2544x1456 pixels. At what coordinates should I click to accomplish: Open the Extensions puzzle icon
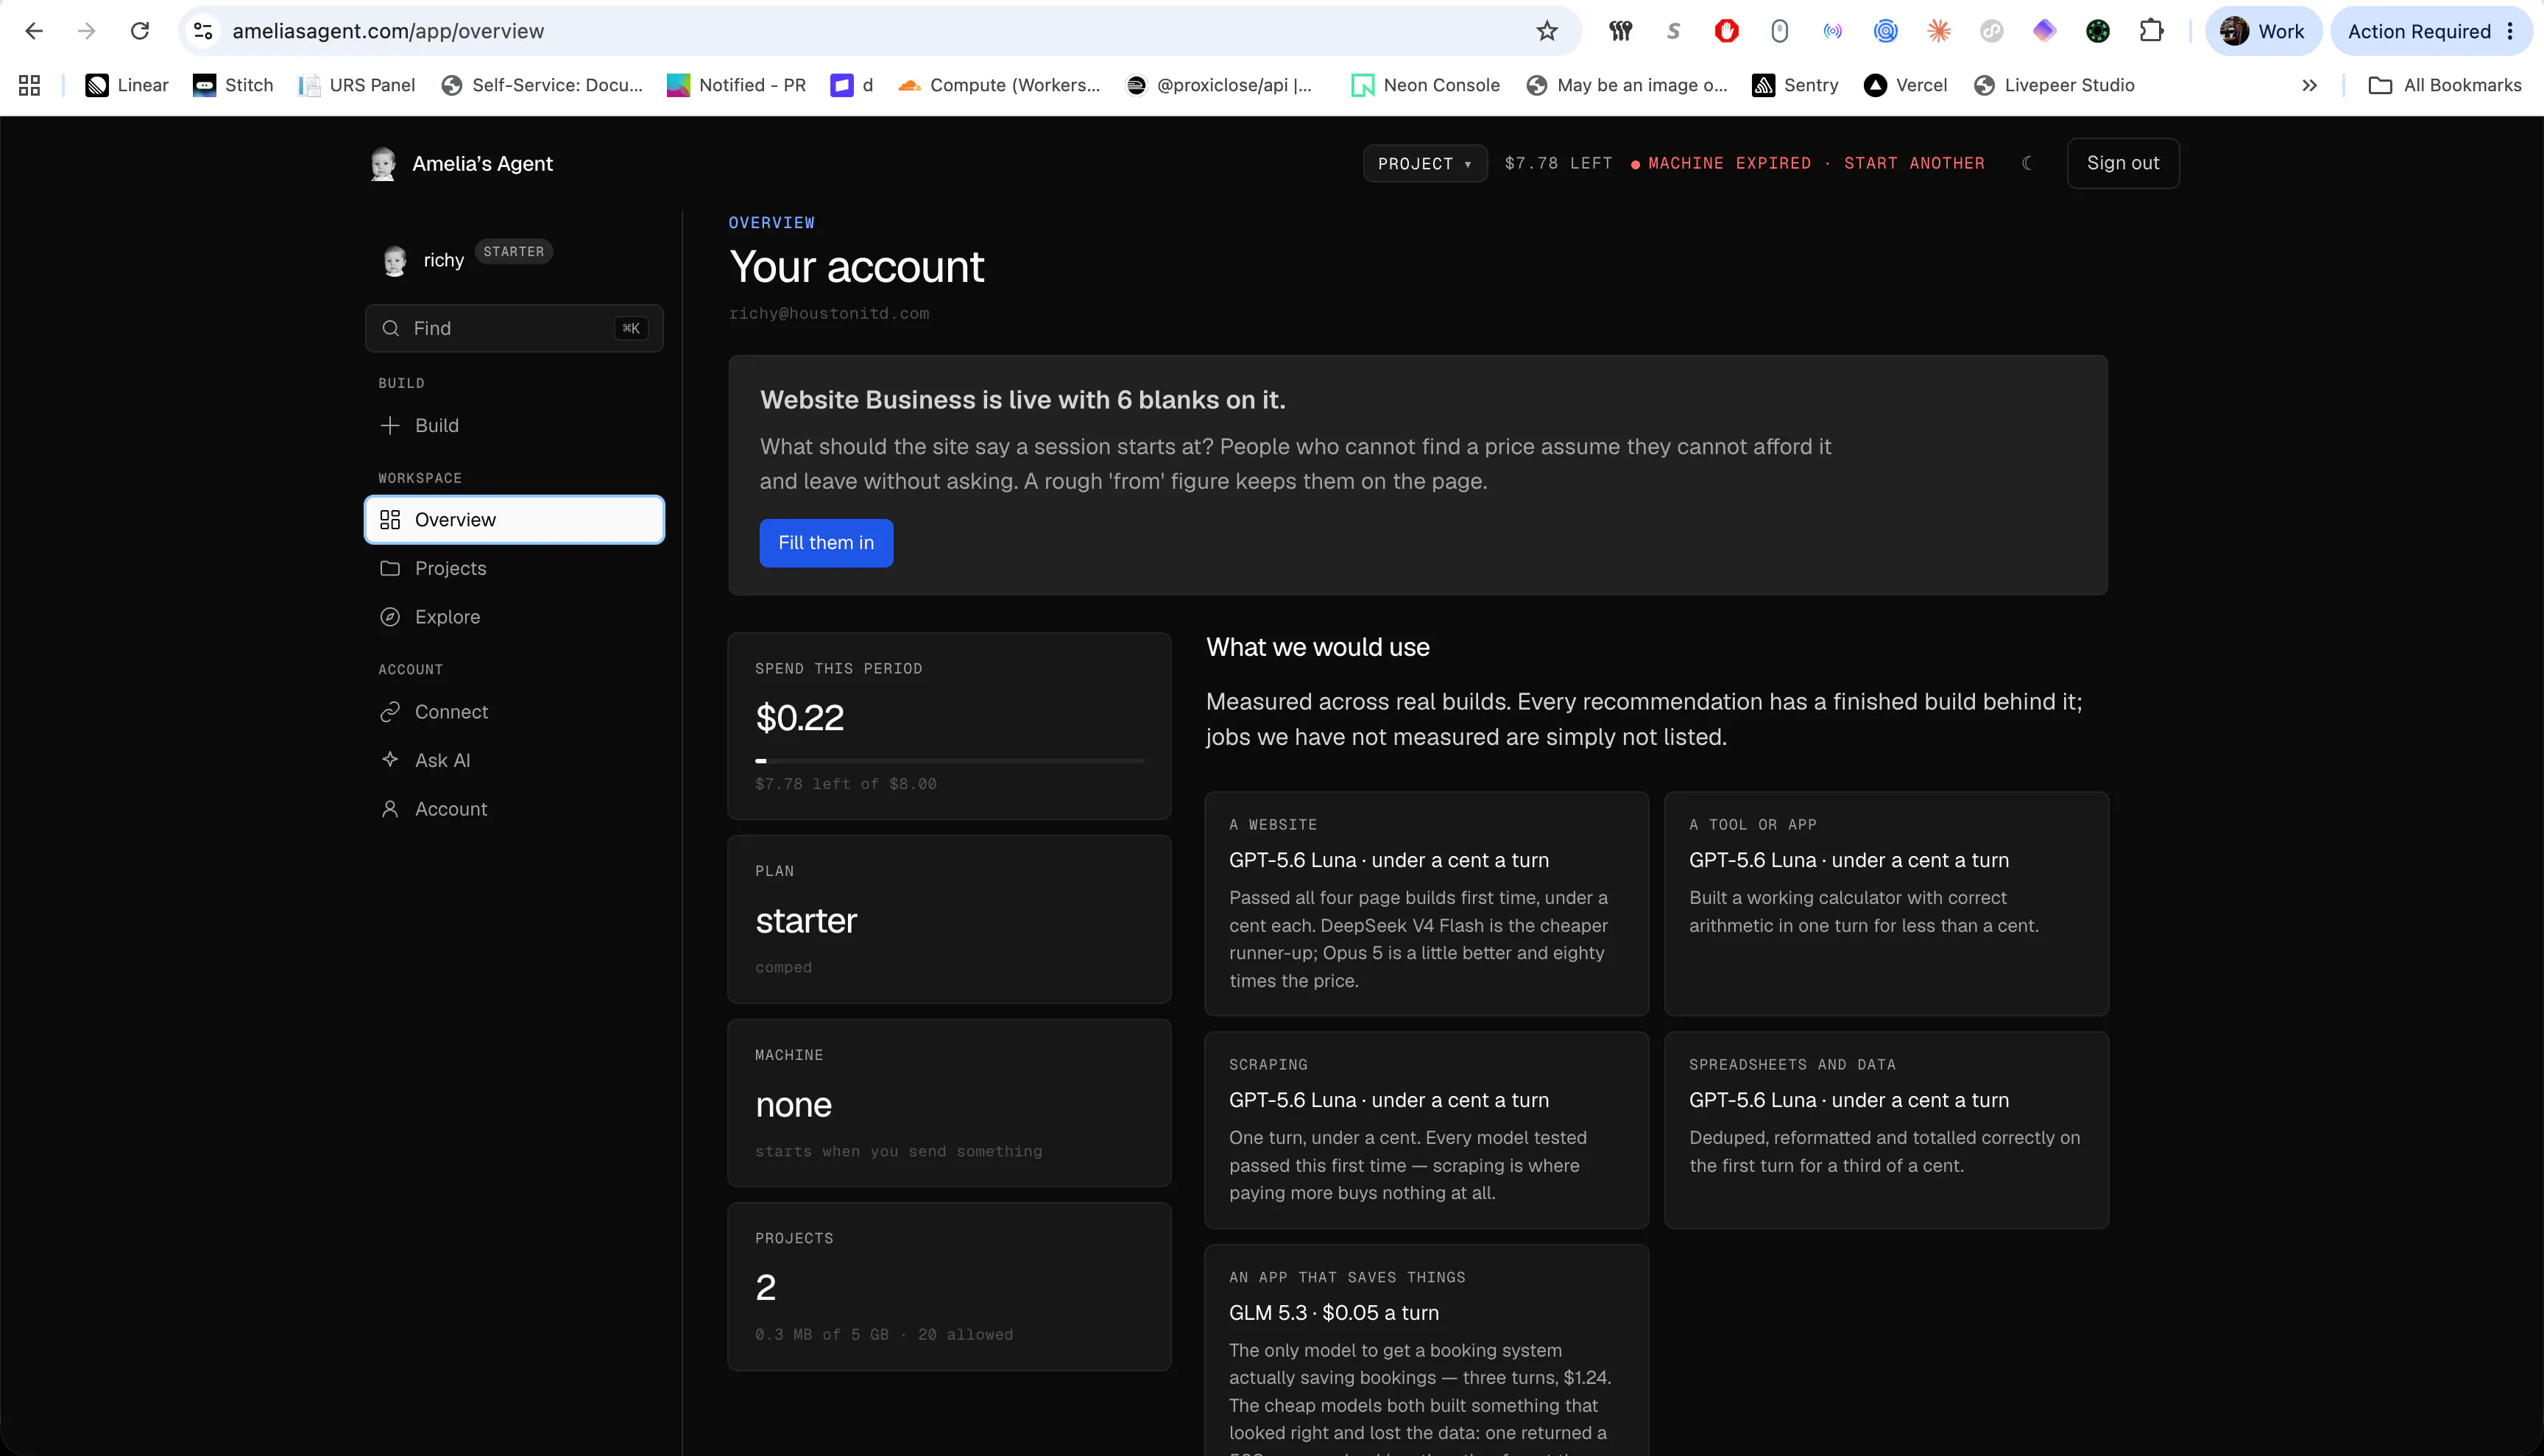[x=2151, y=31]
